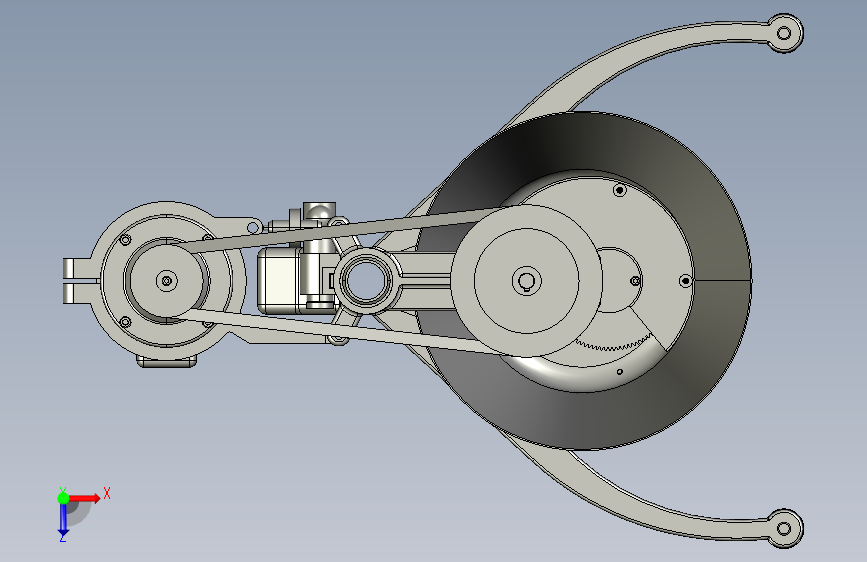This screenshot has height=562, width=867.
Task: Click the red X axis arrow of the triad
Action: [84, 498]
